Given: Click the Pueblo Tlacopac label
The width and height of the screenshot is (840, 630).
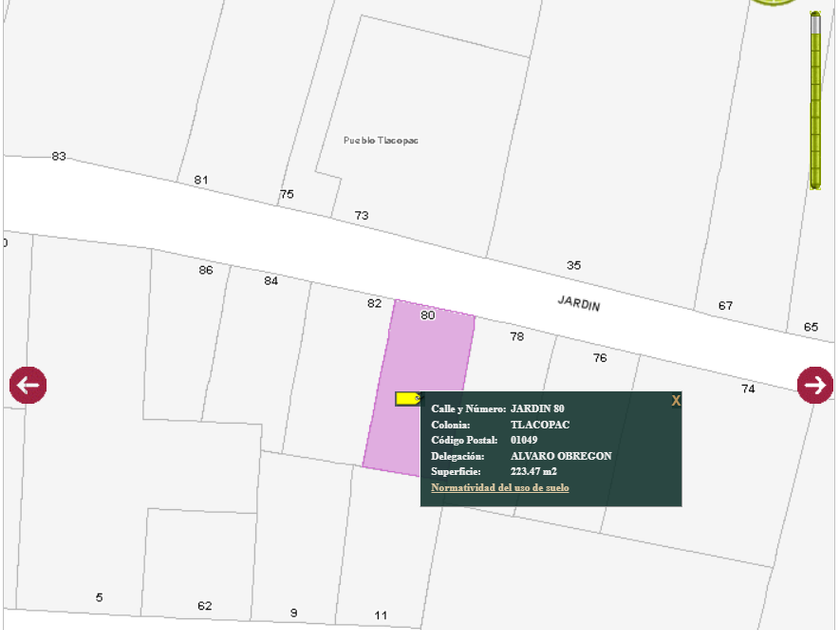Looking at the screenshot, I should pyautogui.click(x=381, y=140).
